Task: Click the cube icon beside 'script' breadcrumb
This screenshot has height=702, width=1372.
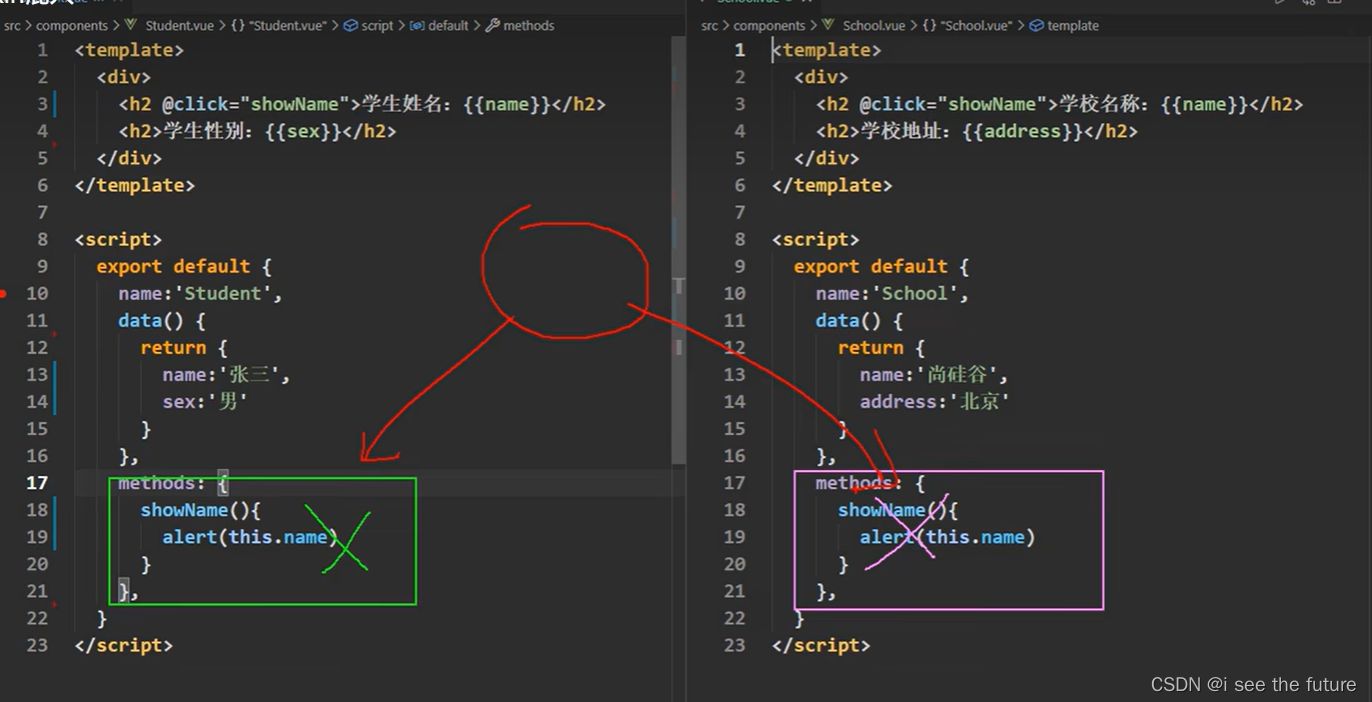Action: point(350,26)
